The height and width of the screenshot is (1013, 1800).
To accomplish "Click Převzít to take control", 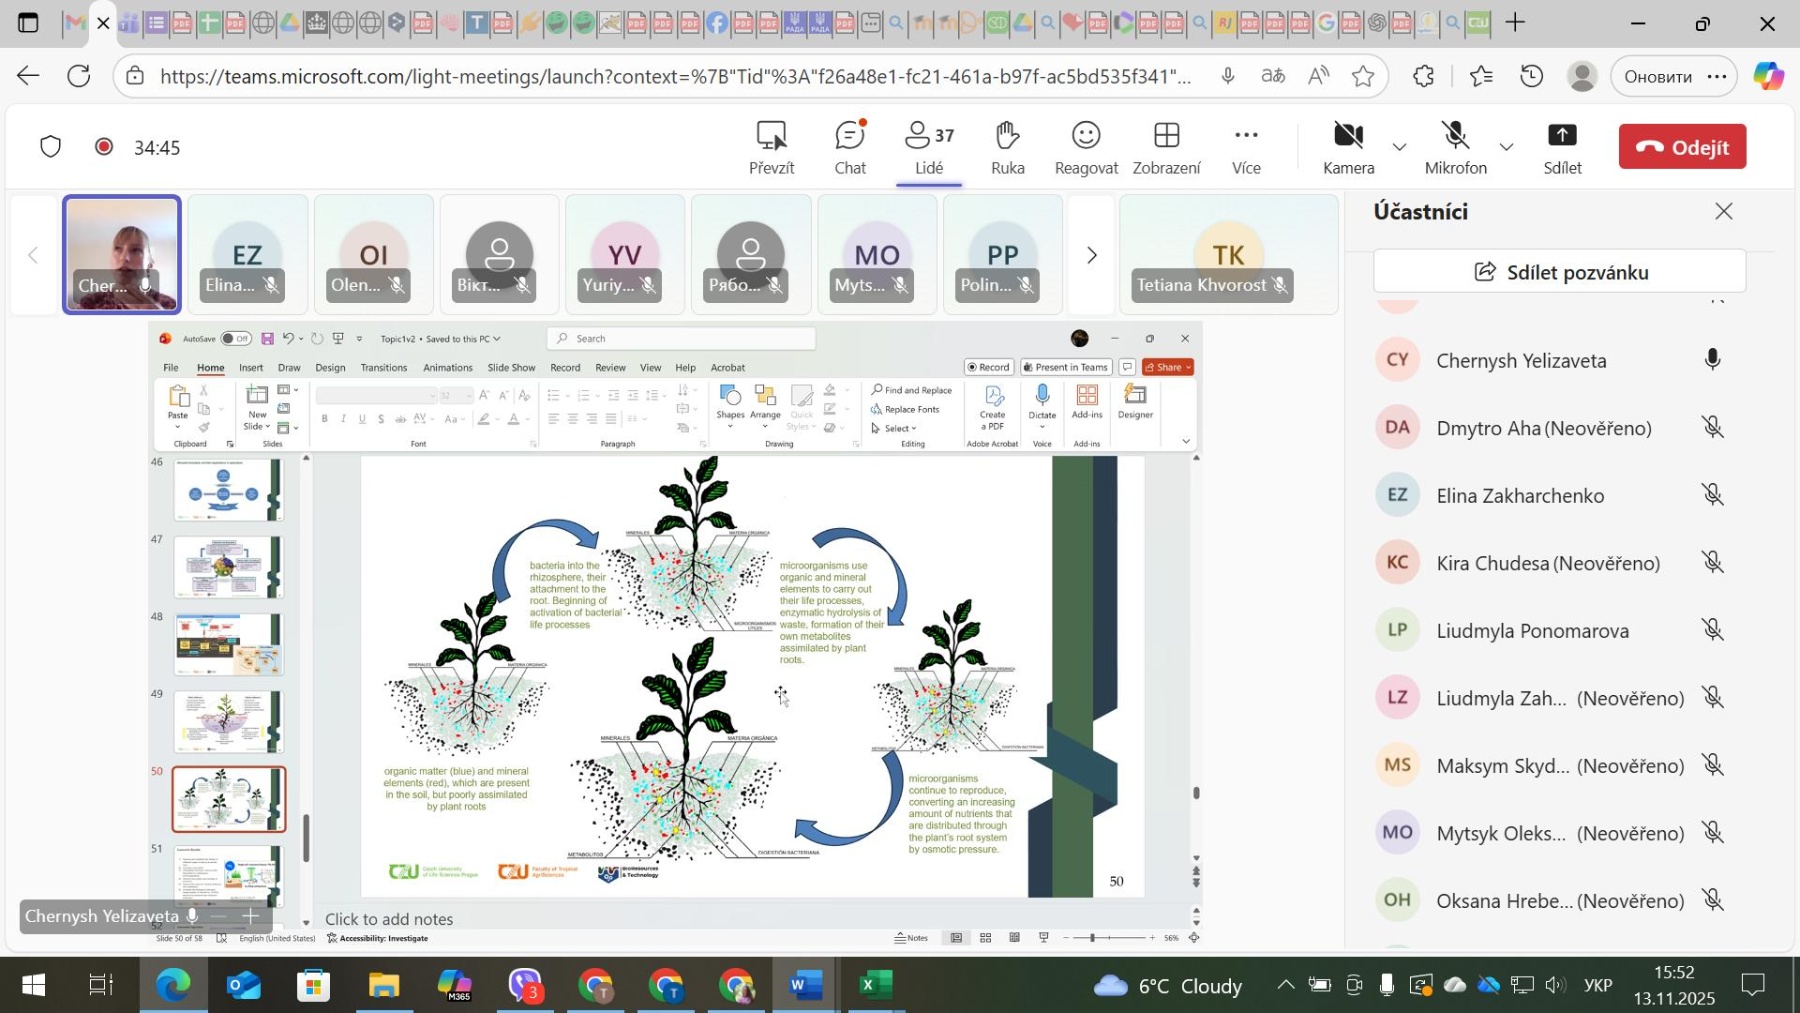I will (x=771, y=147).
